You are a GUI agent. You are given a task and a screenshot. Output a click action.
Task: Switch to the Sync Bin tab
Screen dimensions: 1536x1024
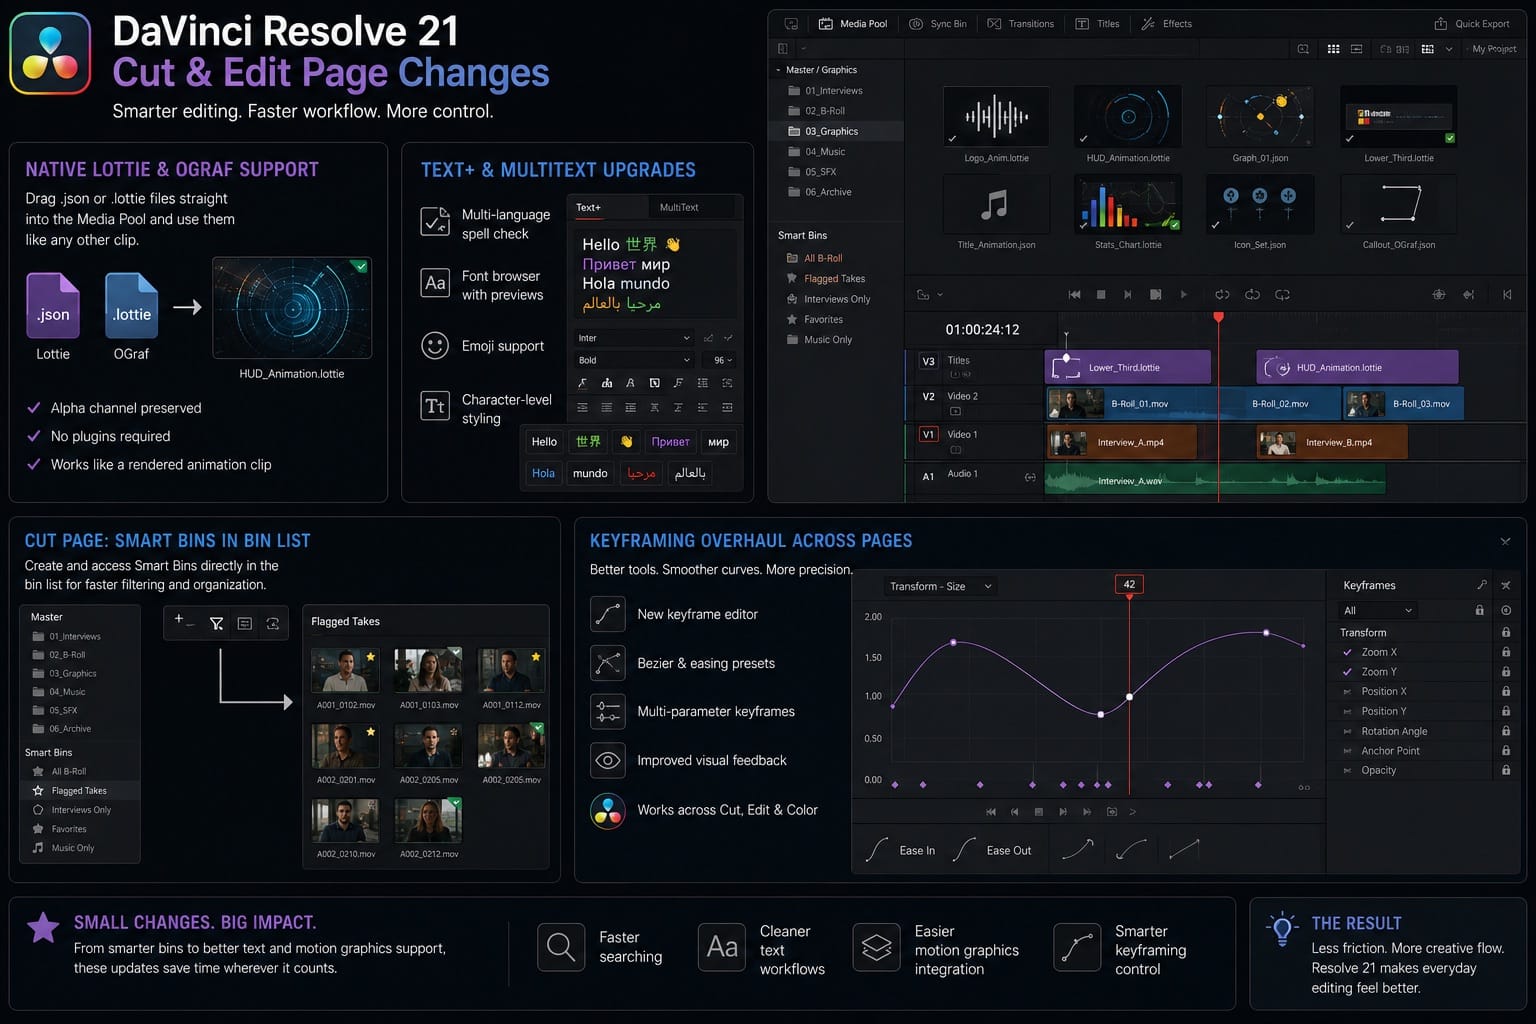coord(937,24)
